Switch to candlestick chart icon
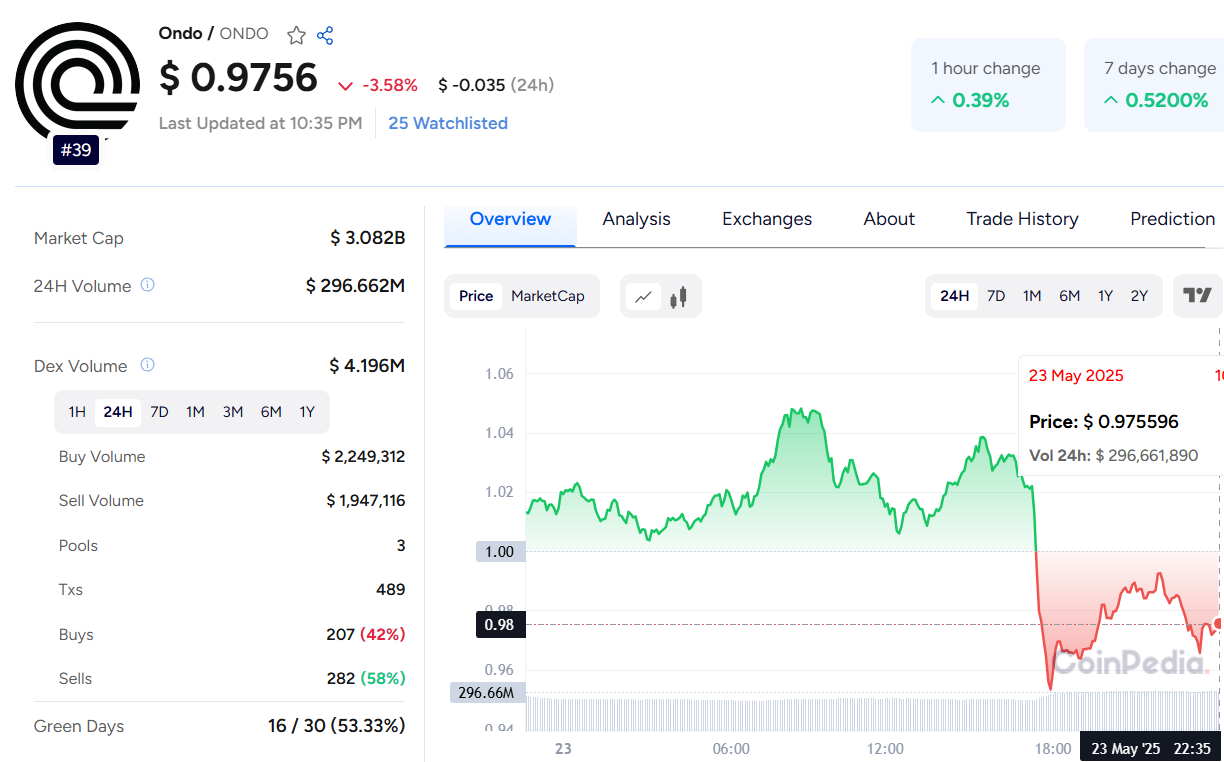 [679, 296]
